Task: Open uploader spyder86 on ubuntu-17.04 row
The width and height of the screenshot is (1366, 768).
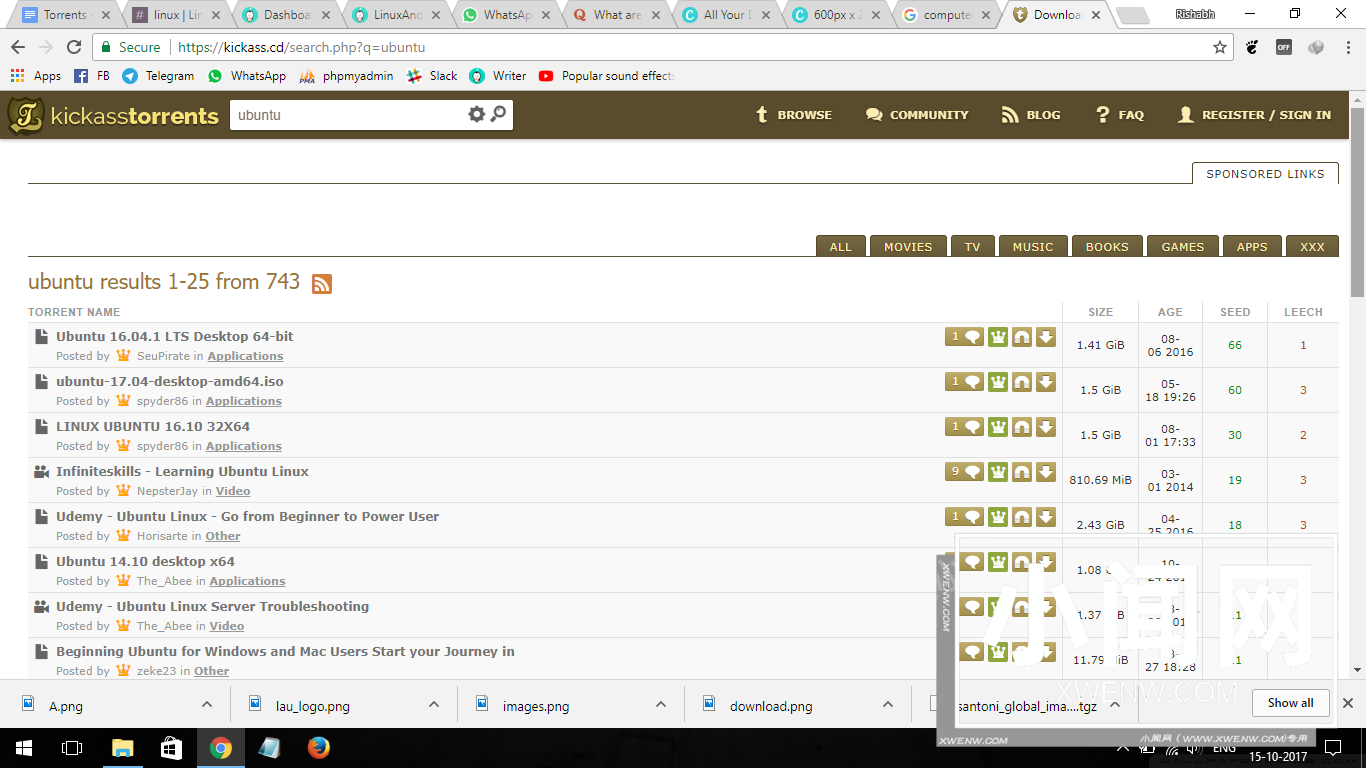Action: [162, 401]
